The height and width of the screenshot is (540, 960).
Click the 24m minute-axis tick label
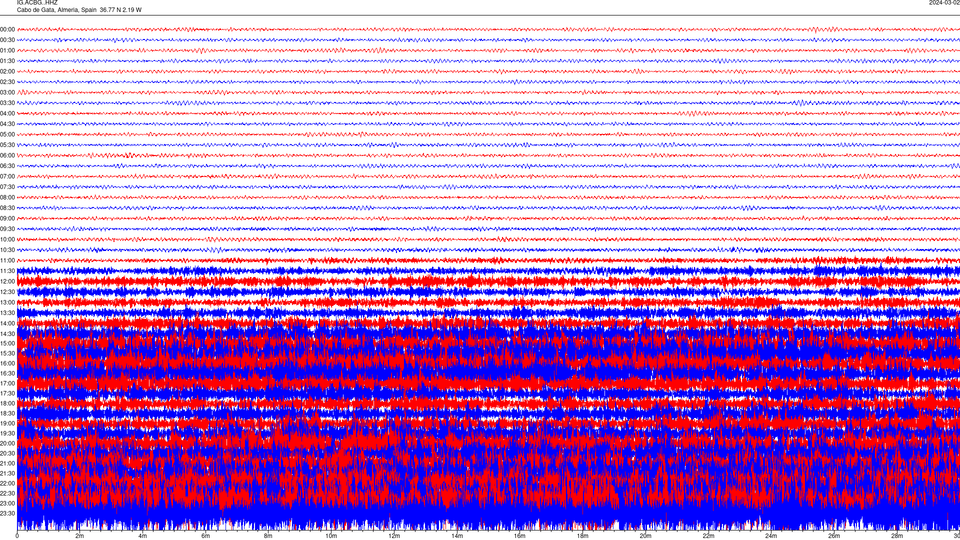771,536
